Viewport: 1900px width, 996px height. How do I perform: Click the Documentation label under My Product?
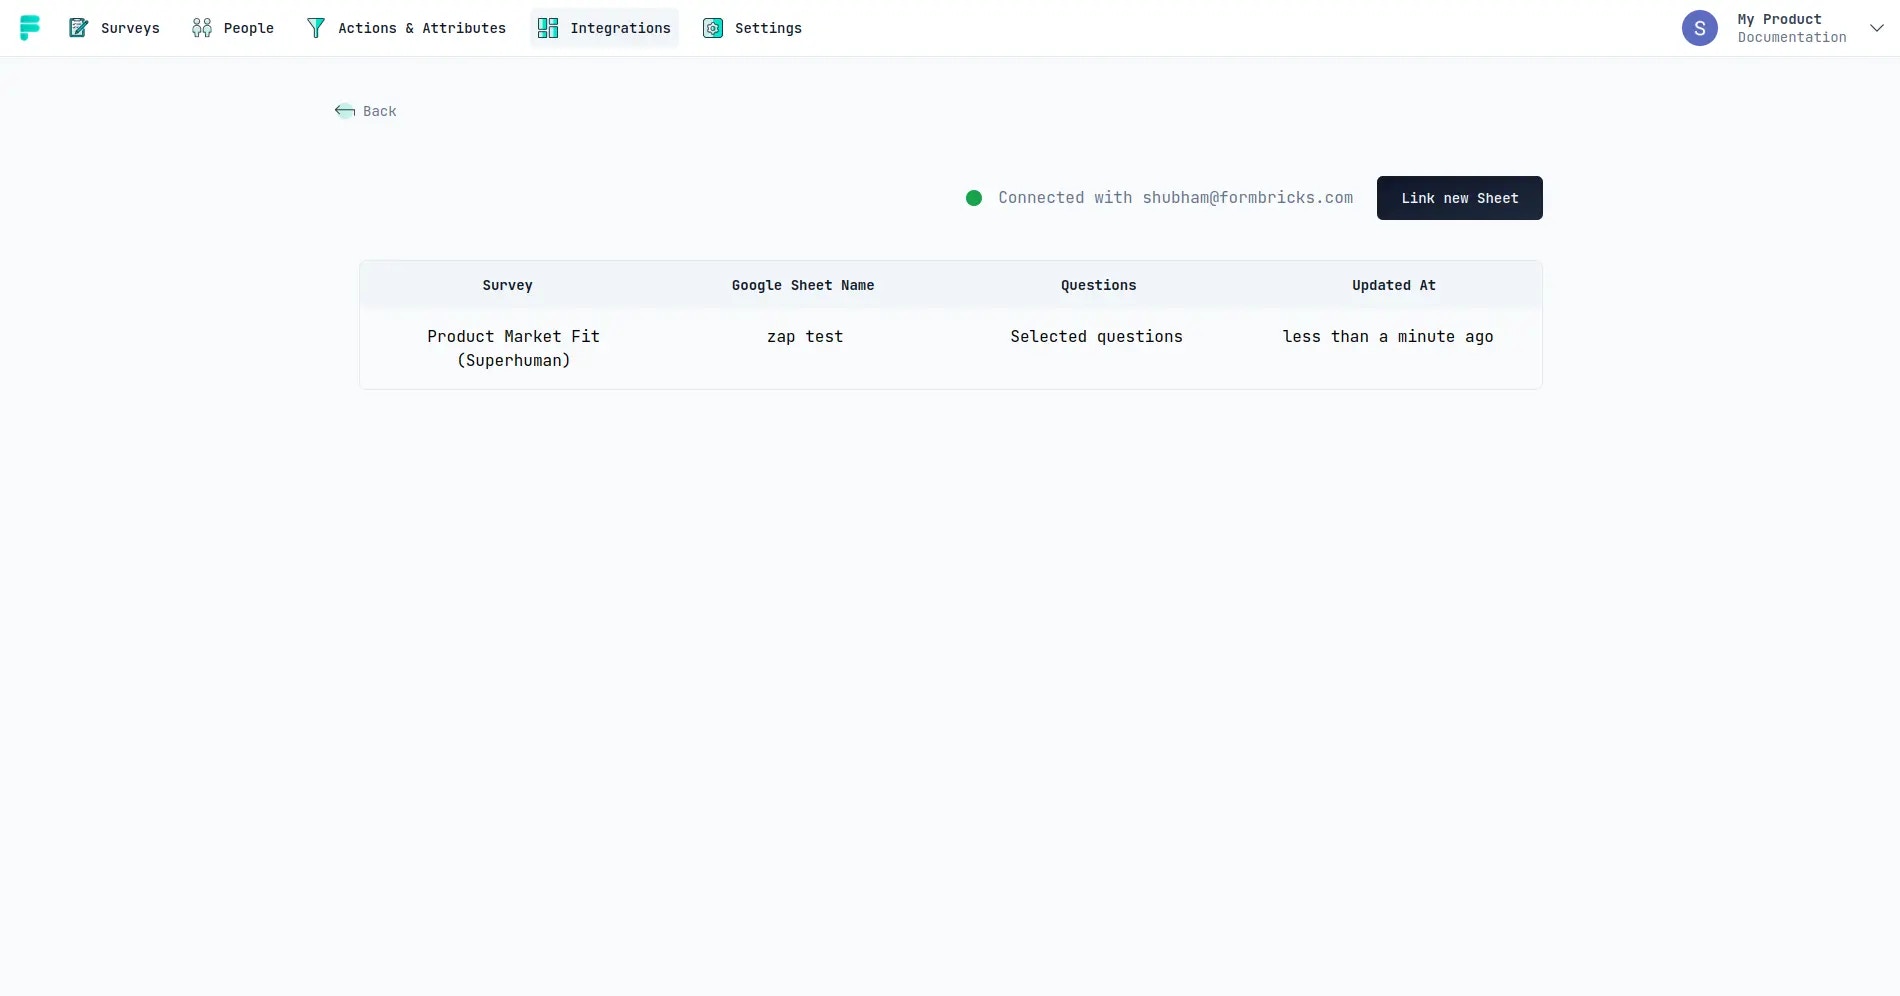[1792, 37]
